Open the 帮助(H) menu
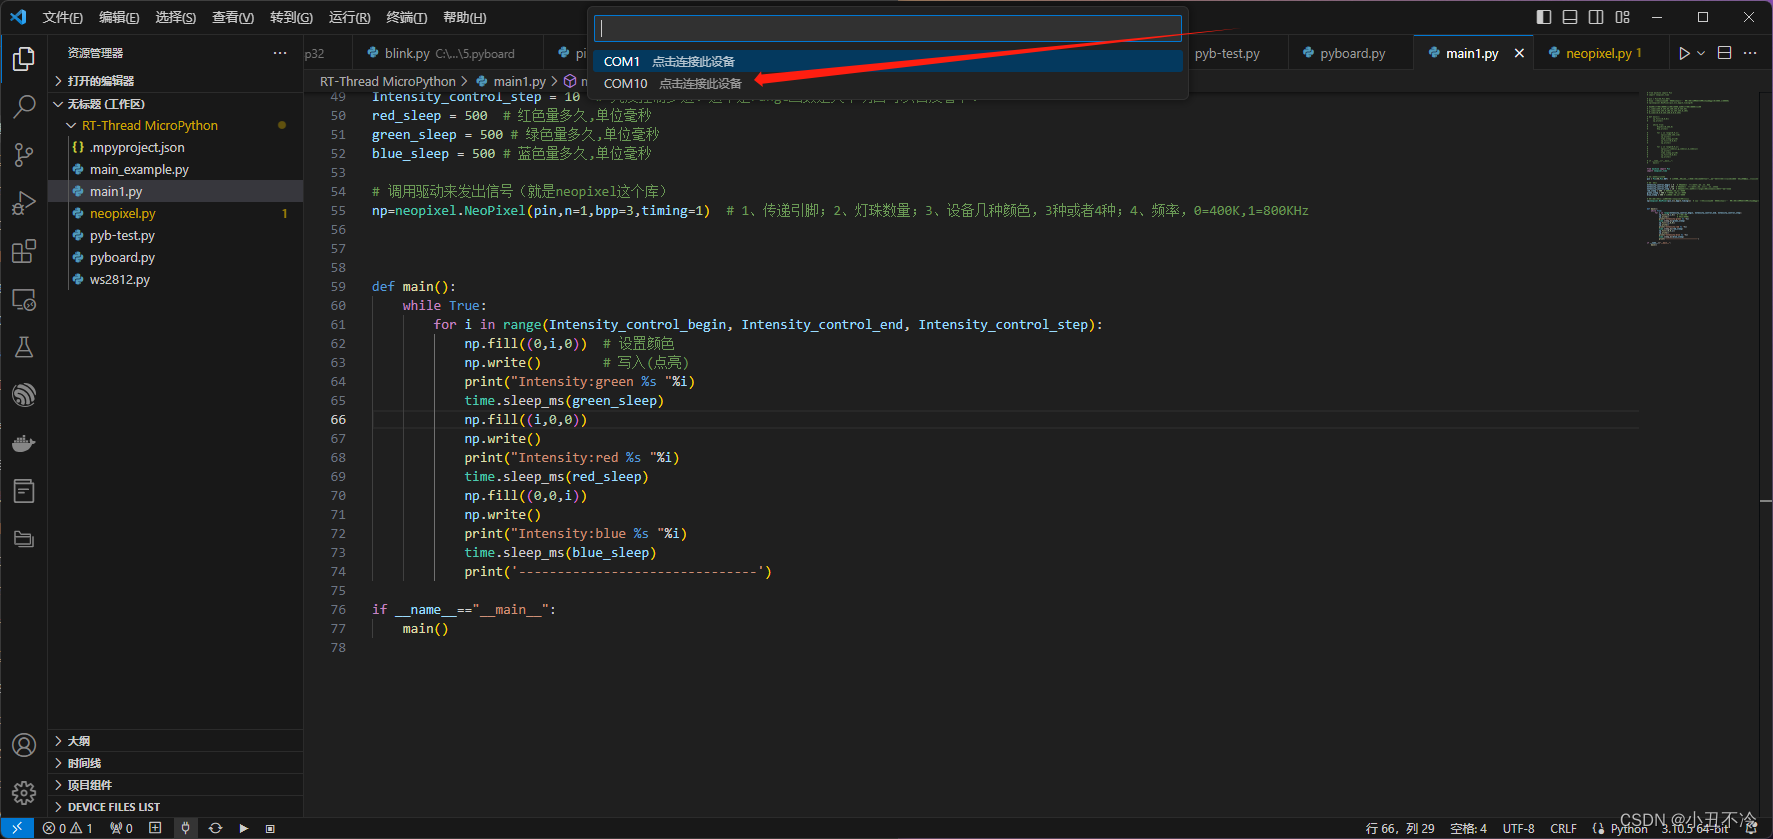The image size is (1773, 839). (464, 18)
